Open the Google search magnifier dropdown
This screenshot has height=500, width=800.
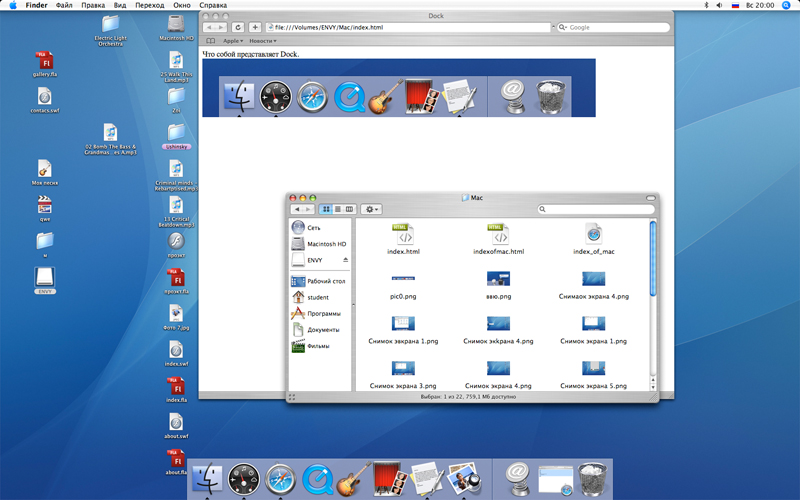point(563,28)
